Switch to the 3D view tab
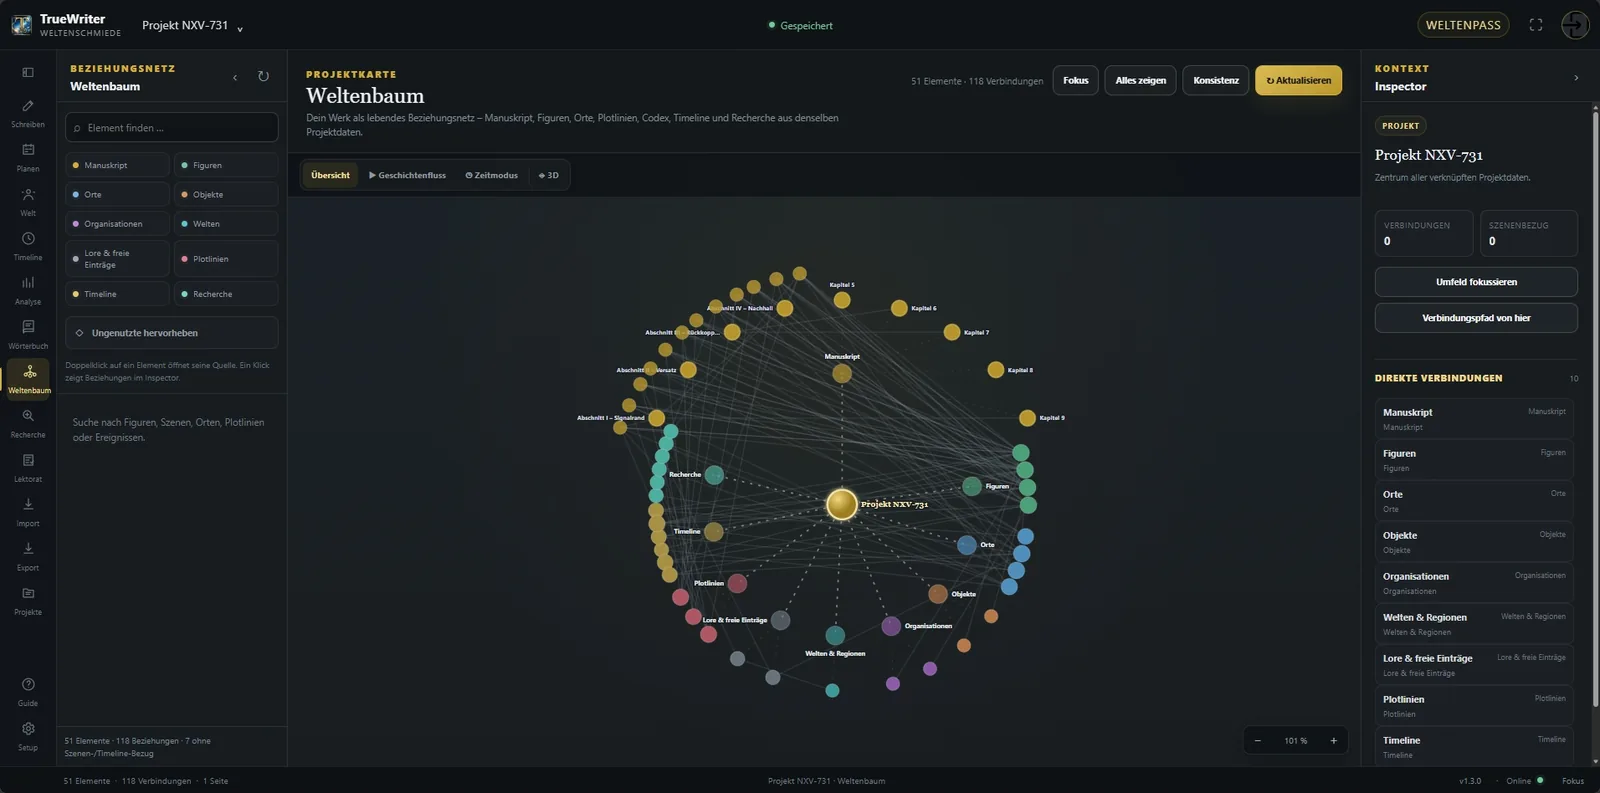The width and height of the screenshot is (1600, 793). pos(548,175)
